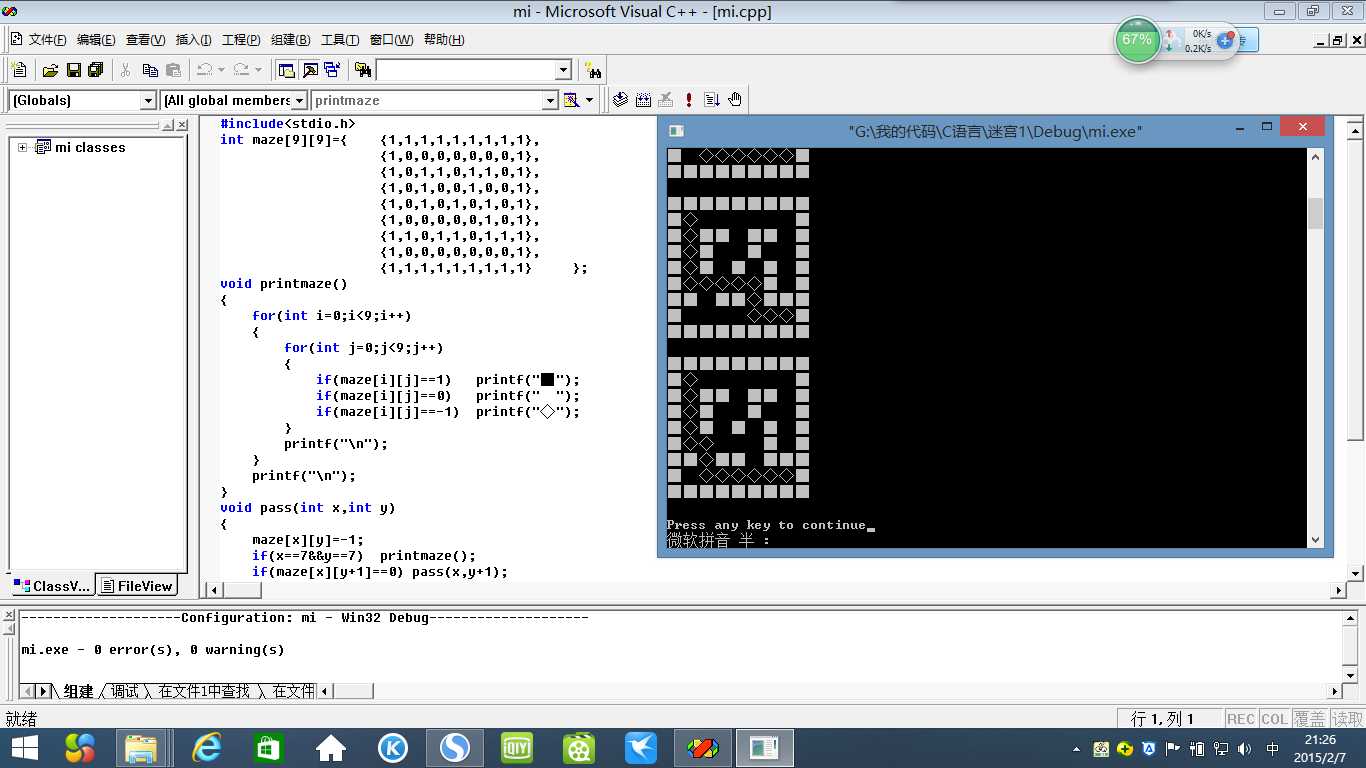
Task: Switch to the FileView tab
Action: (x=137, y=586)
